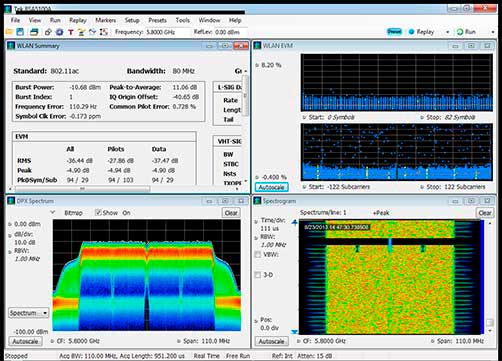The width and height of the screenshot is (502, 361).
Task: Click the last toolbar icon before Frequency label
Action: pyautogui.click(x=104, y=32)
